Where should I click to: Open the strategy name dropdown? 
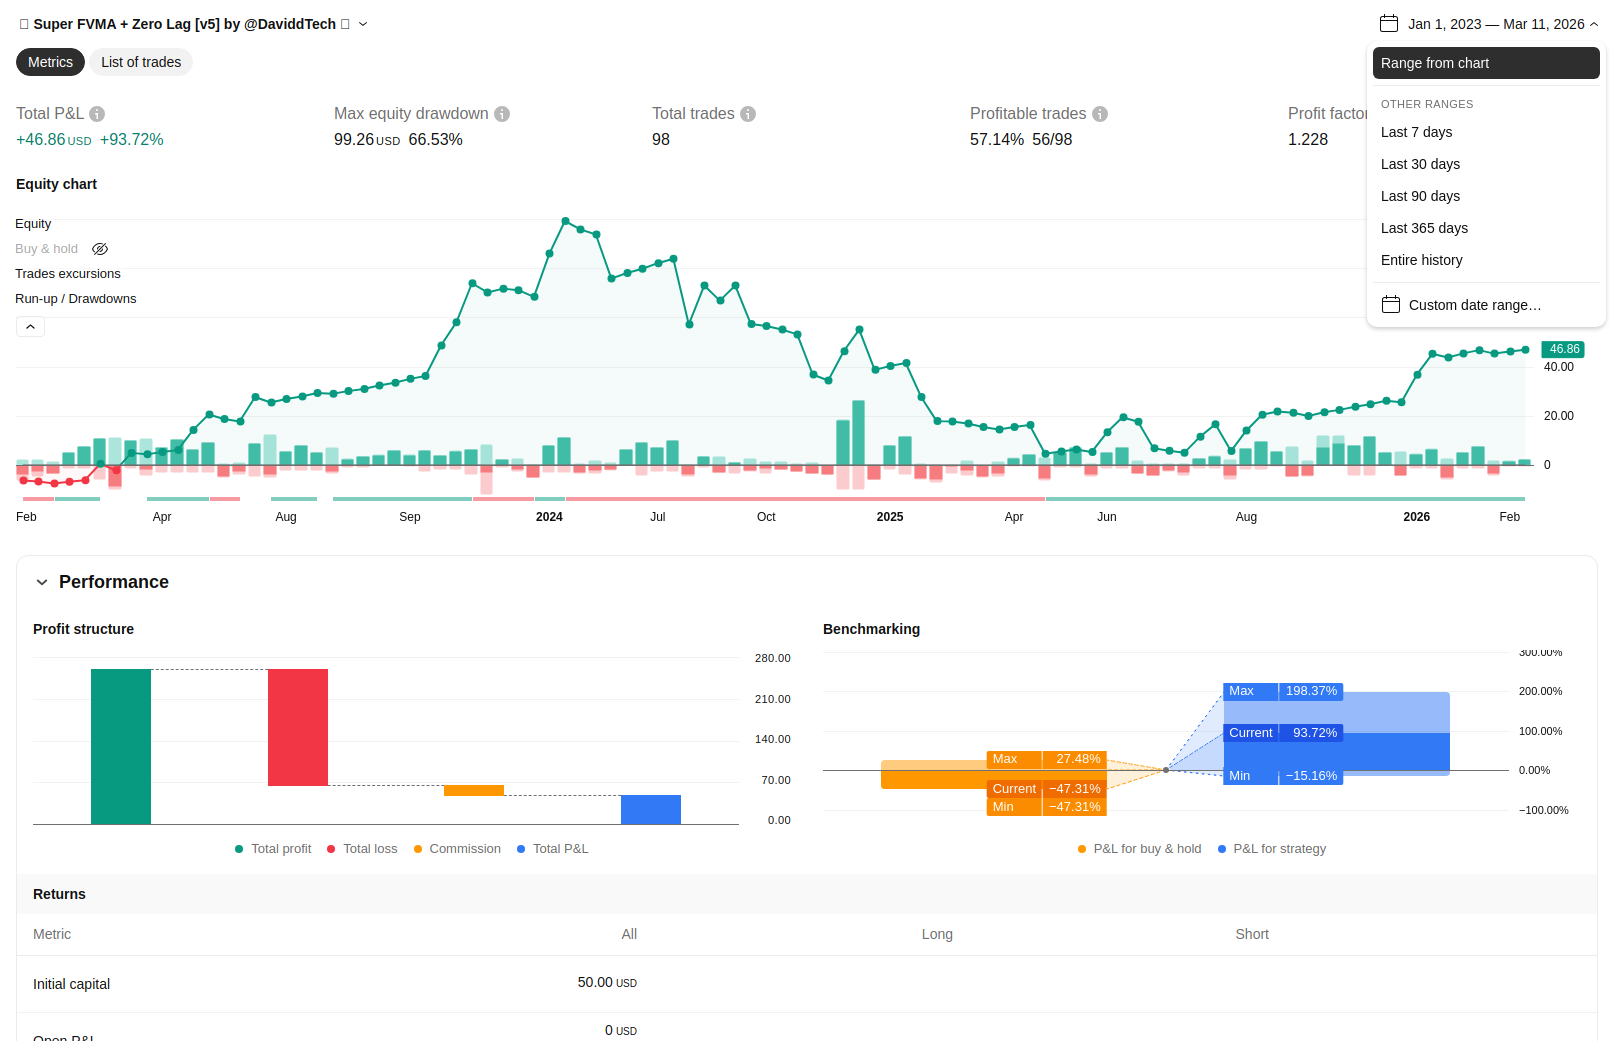363,24
